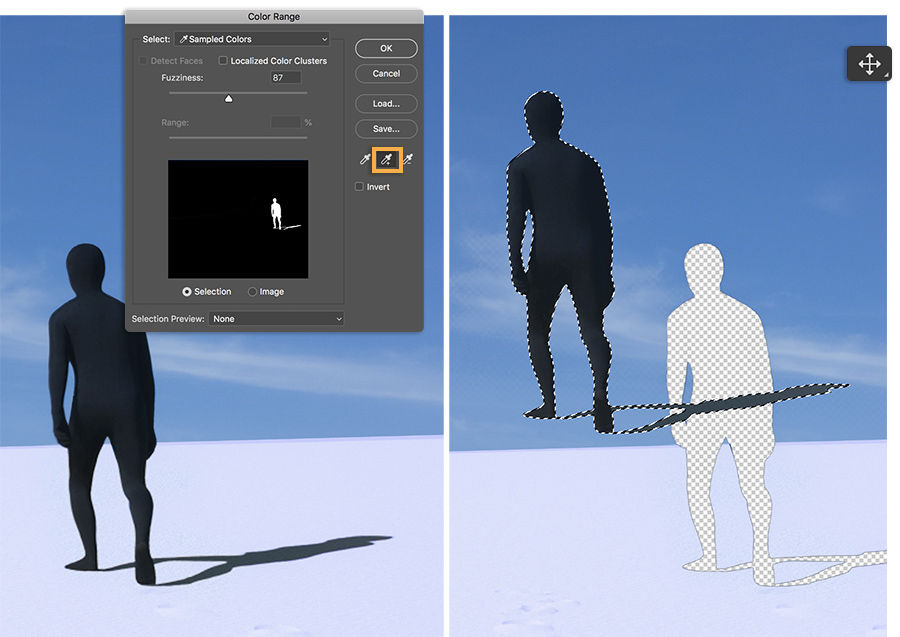Open the Sampled Colors dropdown
The image size is (900, 637).
251,38
